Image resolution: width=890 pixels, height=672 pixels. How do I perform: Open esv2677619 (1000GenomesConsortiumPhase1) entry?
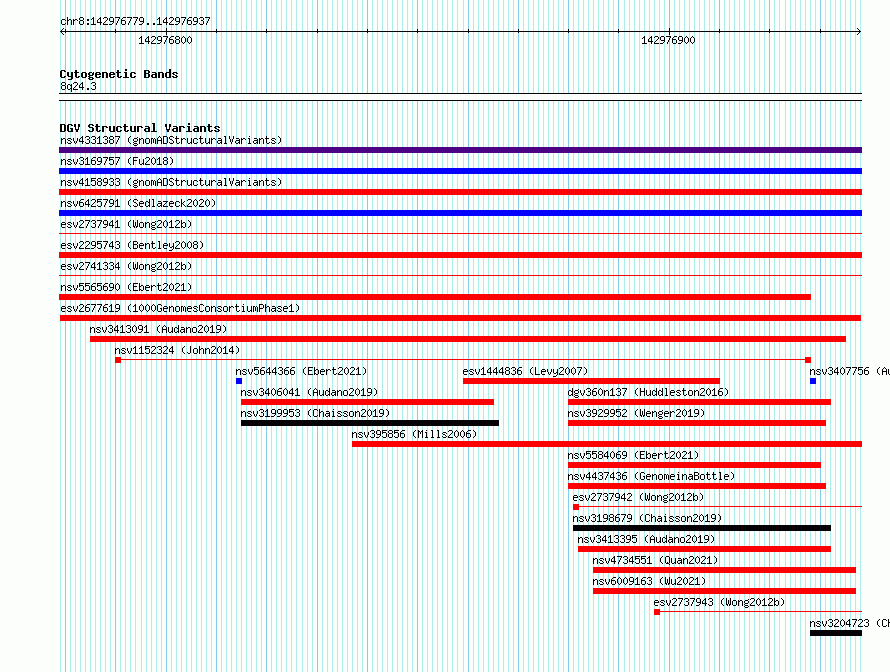pos(180,308)
